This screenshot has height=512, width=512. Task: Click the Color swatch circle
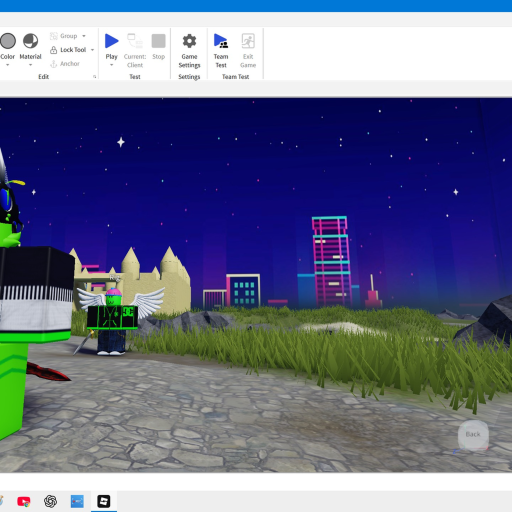coord(8,41)
